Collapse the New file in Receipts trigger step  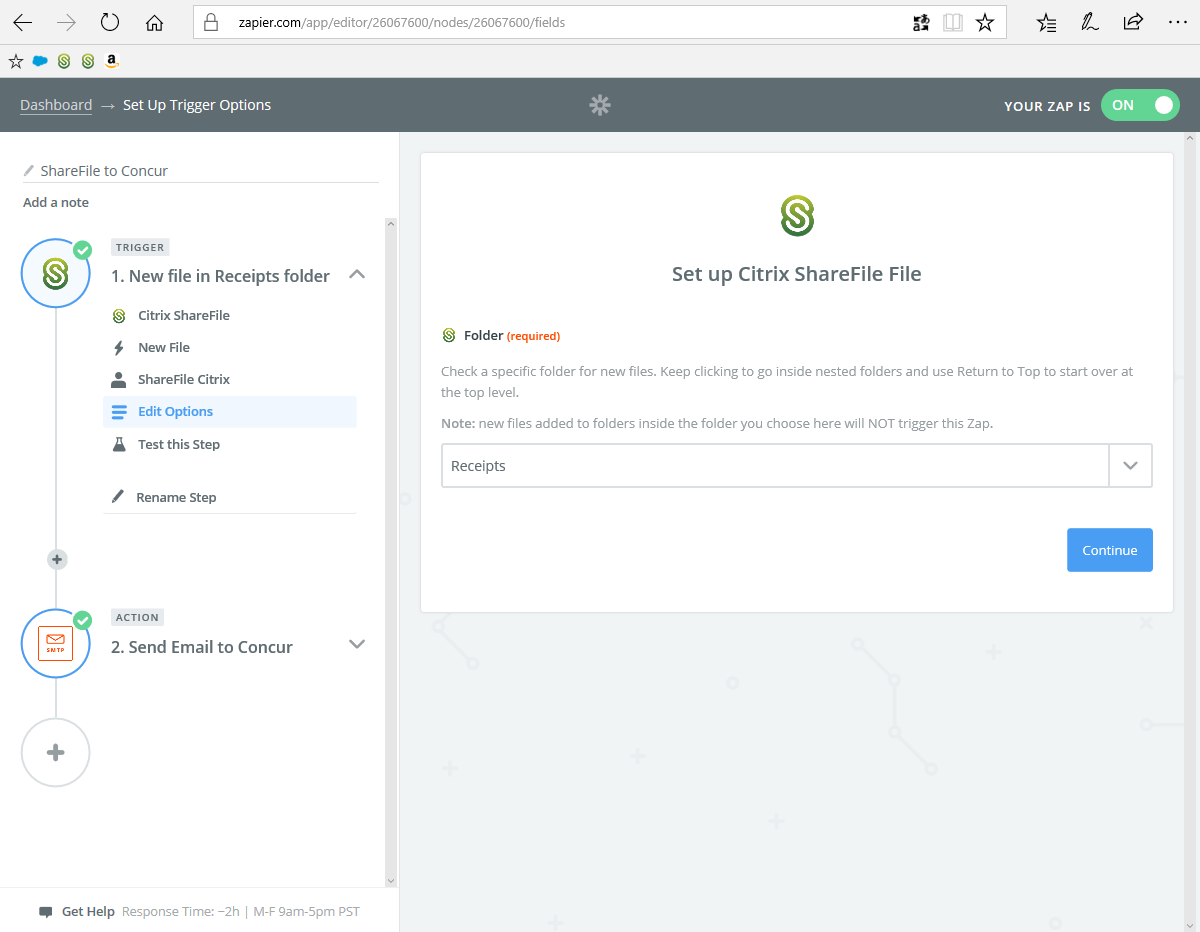click(357, 275)
